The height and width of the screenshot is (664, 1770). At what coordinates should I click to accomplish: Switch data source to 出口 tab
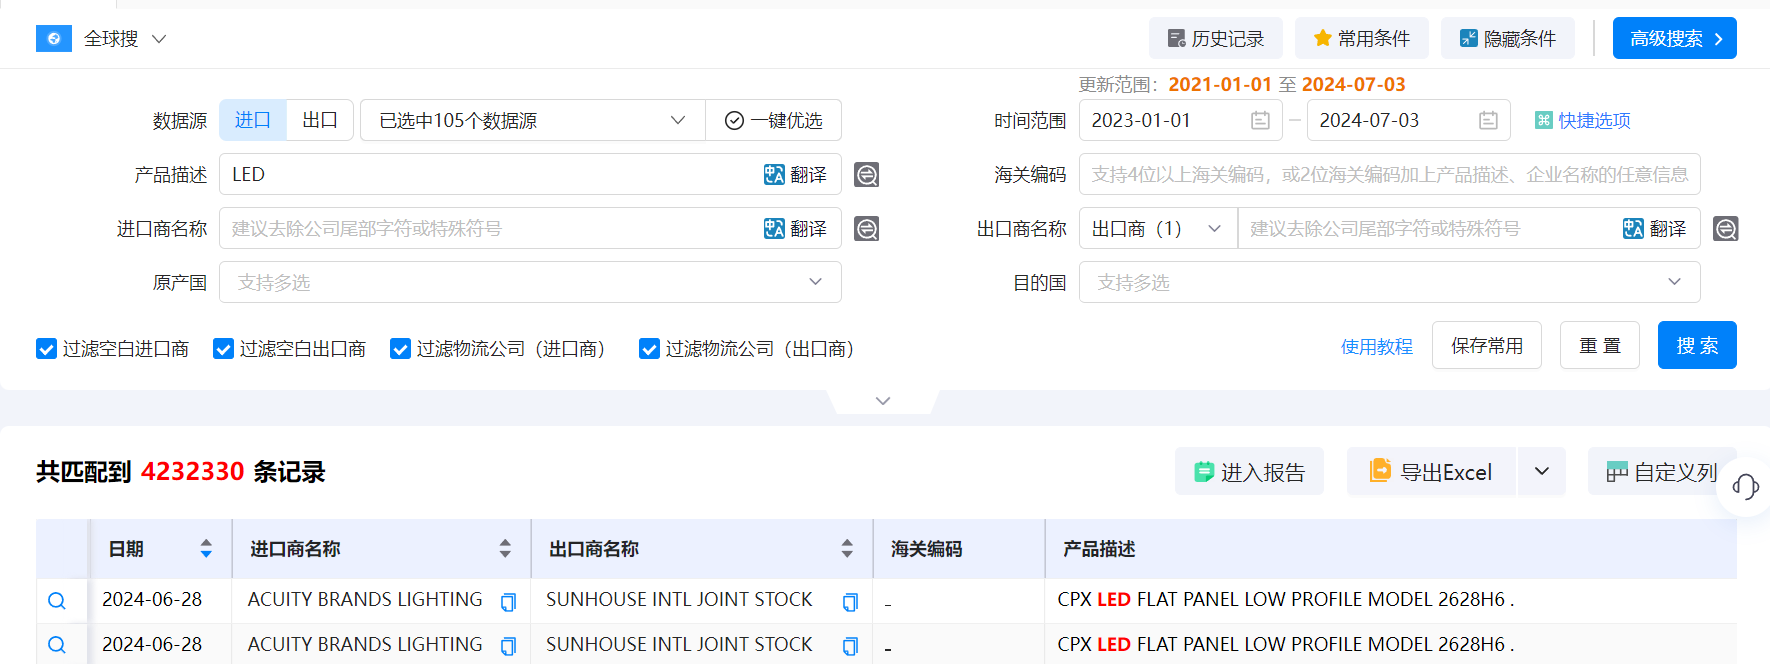[x=319, y=121]
